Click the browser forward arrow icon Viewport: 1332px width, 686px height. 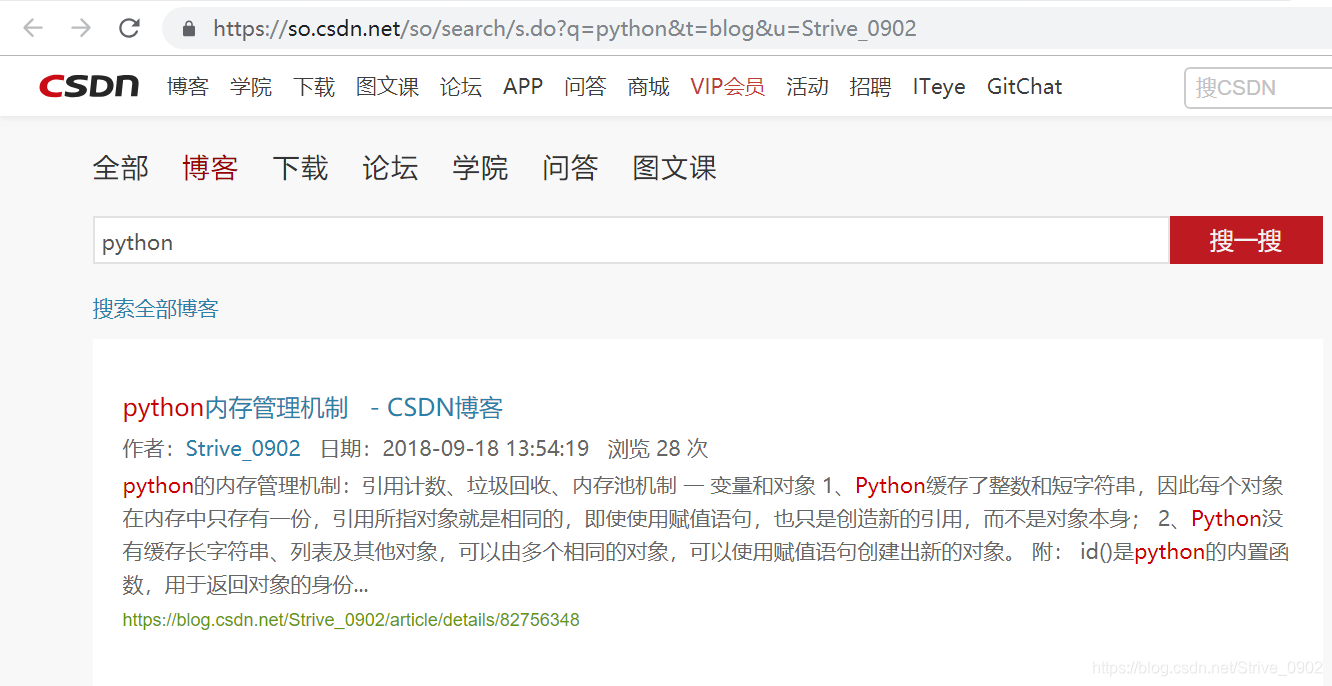click(x=81, y=28)
